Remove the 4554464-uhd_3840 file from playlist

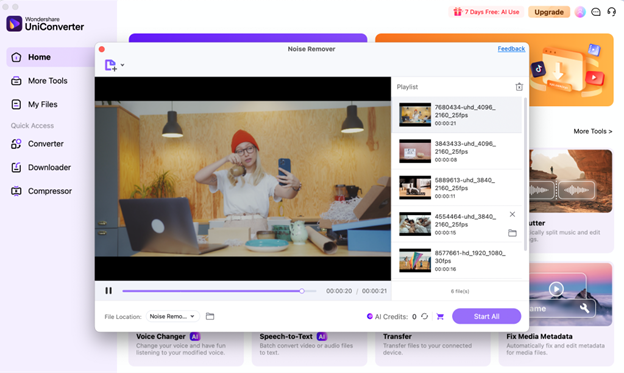point(512,215)
